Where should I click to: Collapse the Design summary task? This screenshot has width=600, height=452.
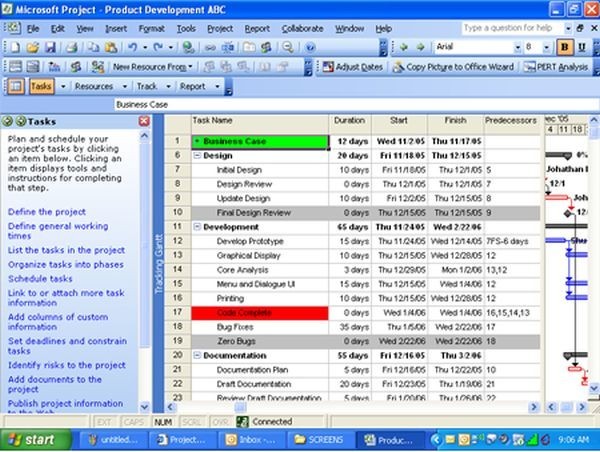click(x=197, y=155)
